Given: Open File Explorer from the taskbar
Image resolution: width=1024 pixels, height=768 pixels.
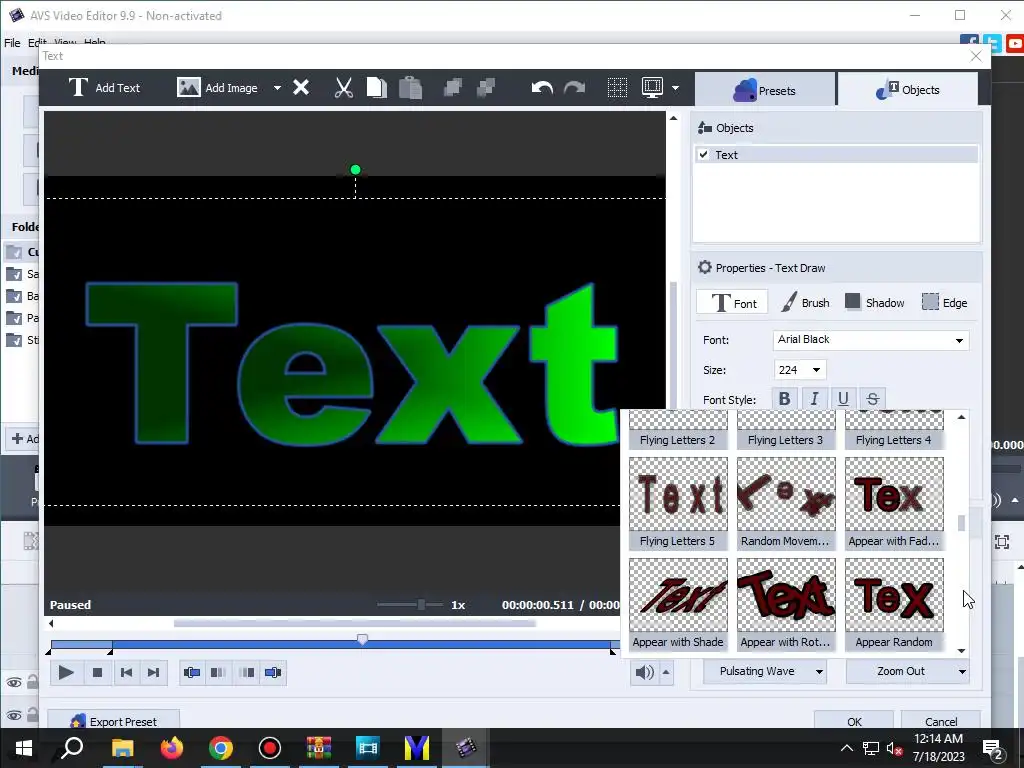Looking at the screenshot, I should 122,748.
